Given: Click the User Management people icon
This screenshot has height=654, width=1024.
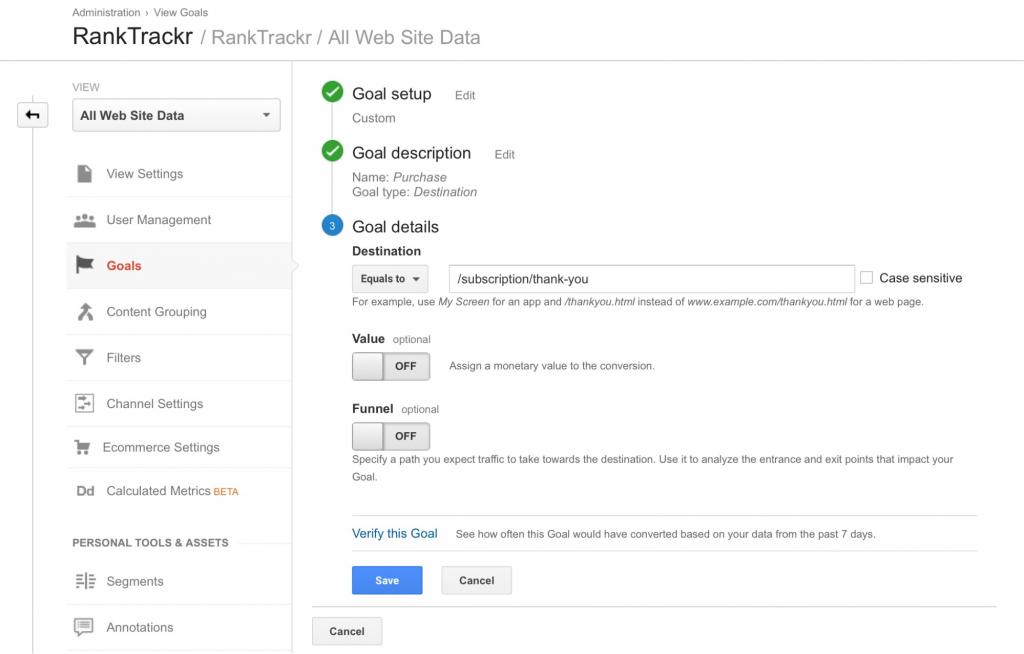Looking at the screenshot, I should 85,220.
